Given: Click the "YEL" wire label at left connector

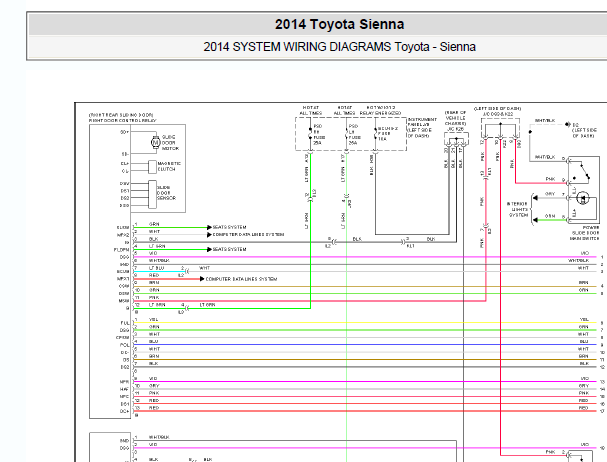Looking at the screenshot, I should pyautogui.click(x=154, y=319).
